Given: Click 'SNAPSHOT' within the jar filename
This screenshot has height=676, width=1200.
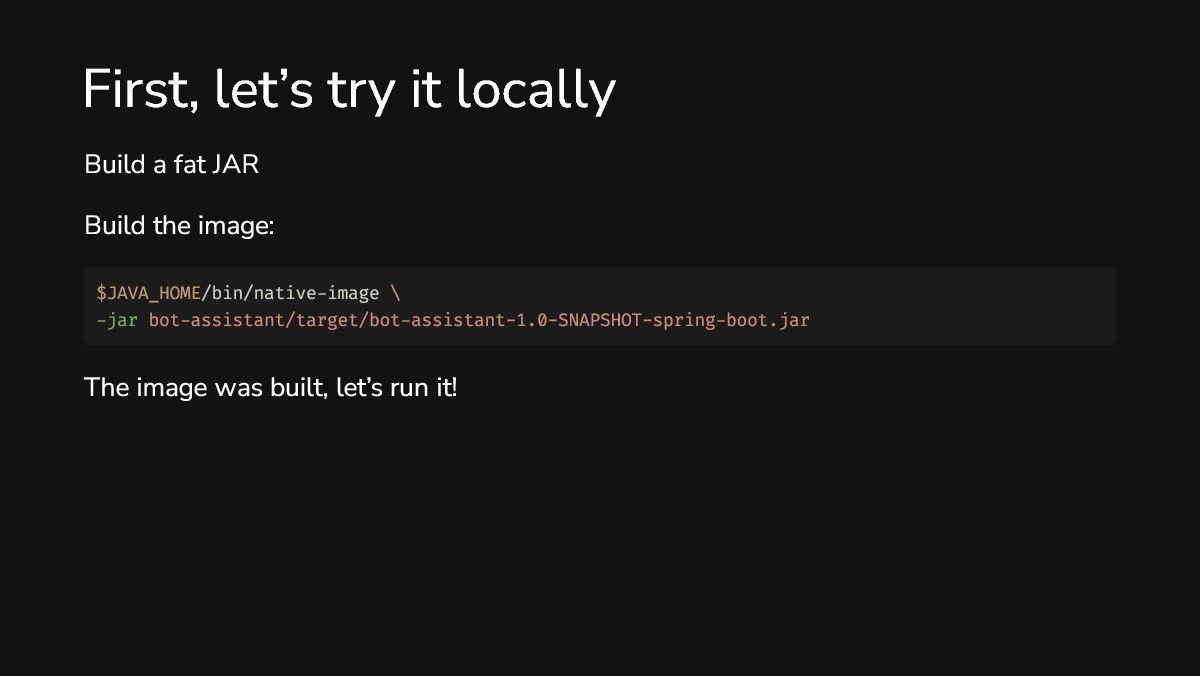Looking at the screenshot, I should (x=600, y=321).
